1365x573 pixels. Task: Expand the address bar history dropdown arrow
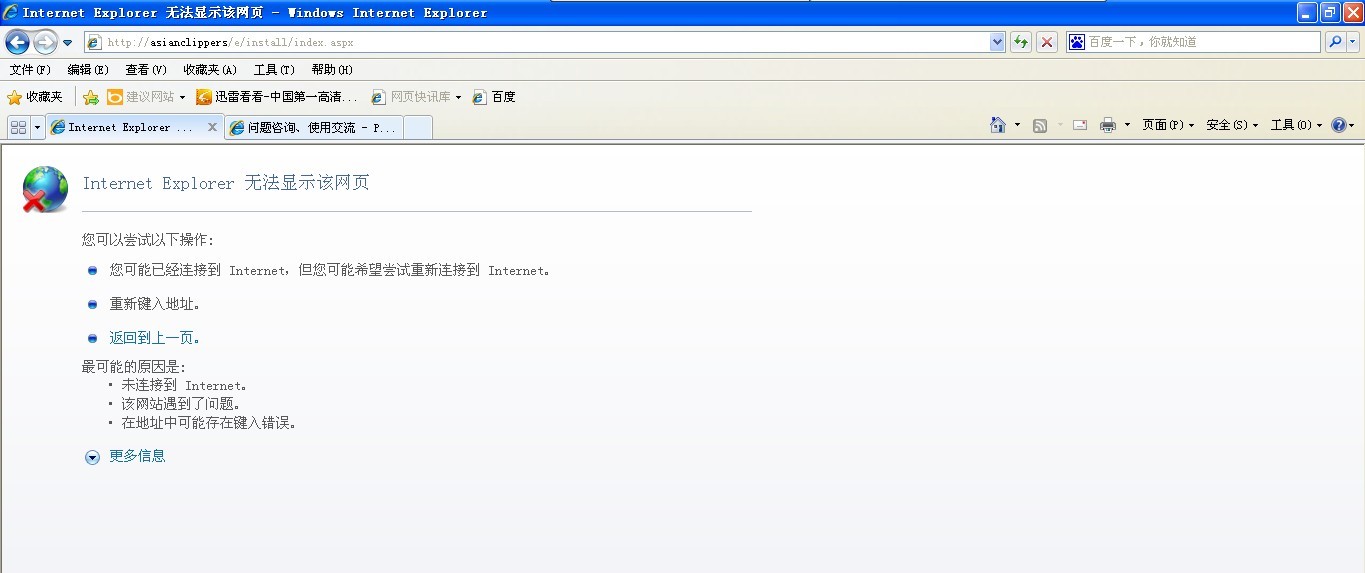point(997,42)
